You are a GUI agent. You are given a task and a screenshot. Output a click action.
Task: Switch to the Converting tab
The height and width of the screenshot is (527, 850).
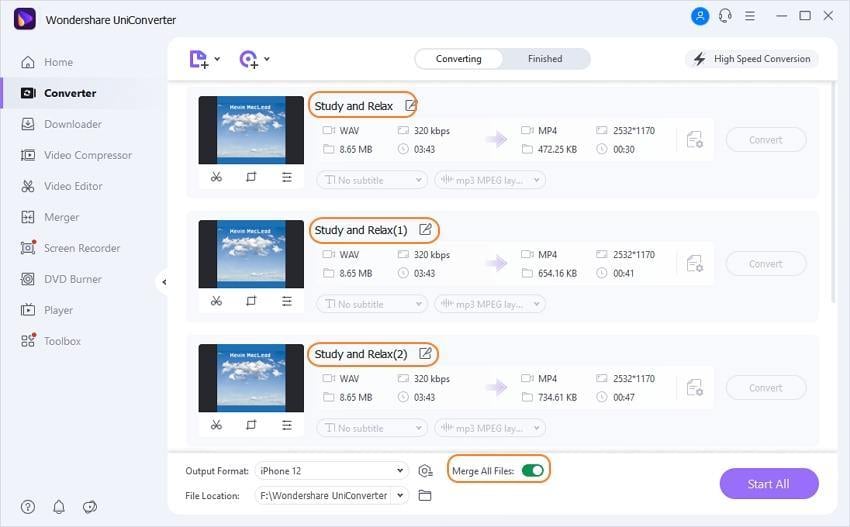click(x=459, y=59)
